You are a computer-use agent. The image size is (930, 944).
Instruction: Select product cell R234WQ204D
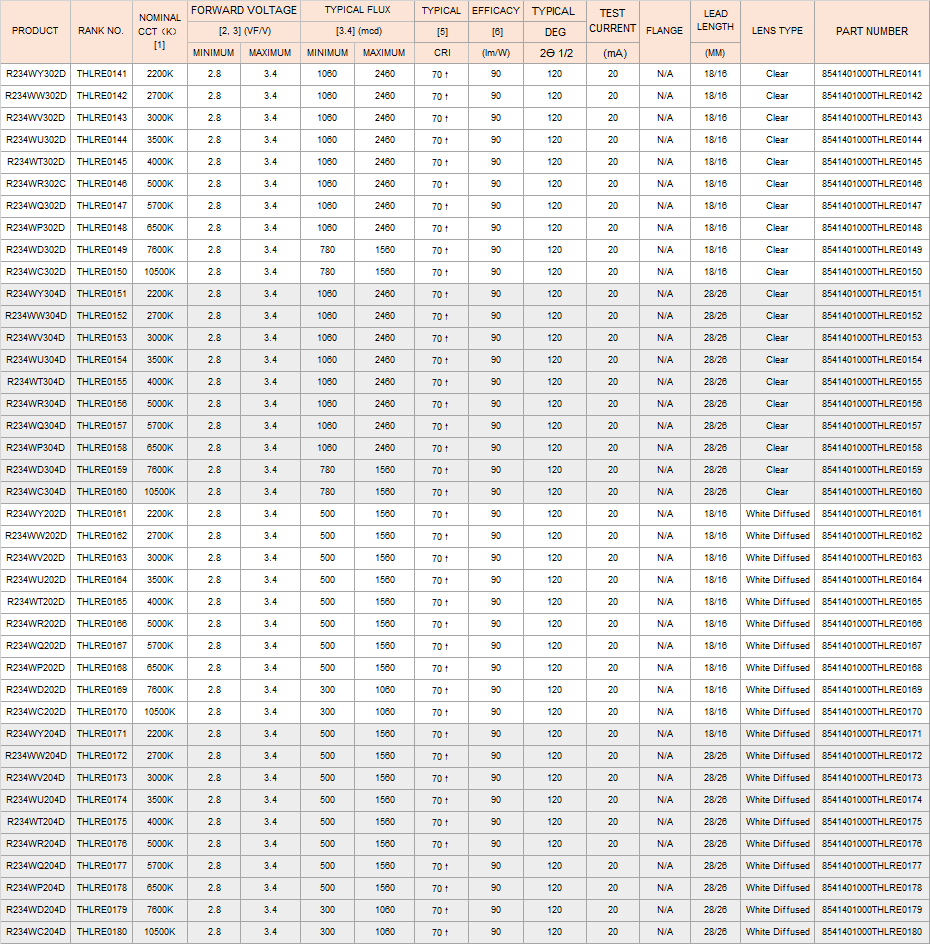(36, 865)
